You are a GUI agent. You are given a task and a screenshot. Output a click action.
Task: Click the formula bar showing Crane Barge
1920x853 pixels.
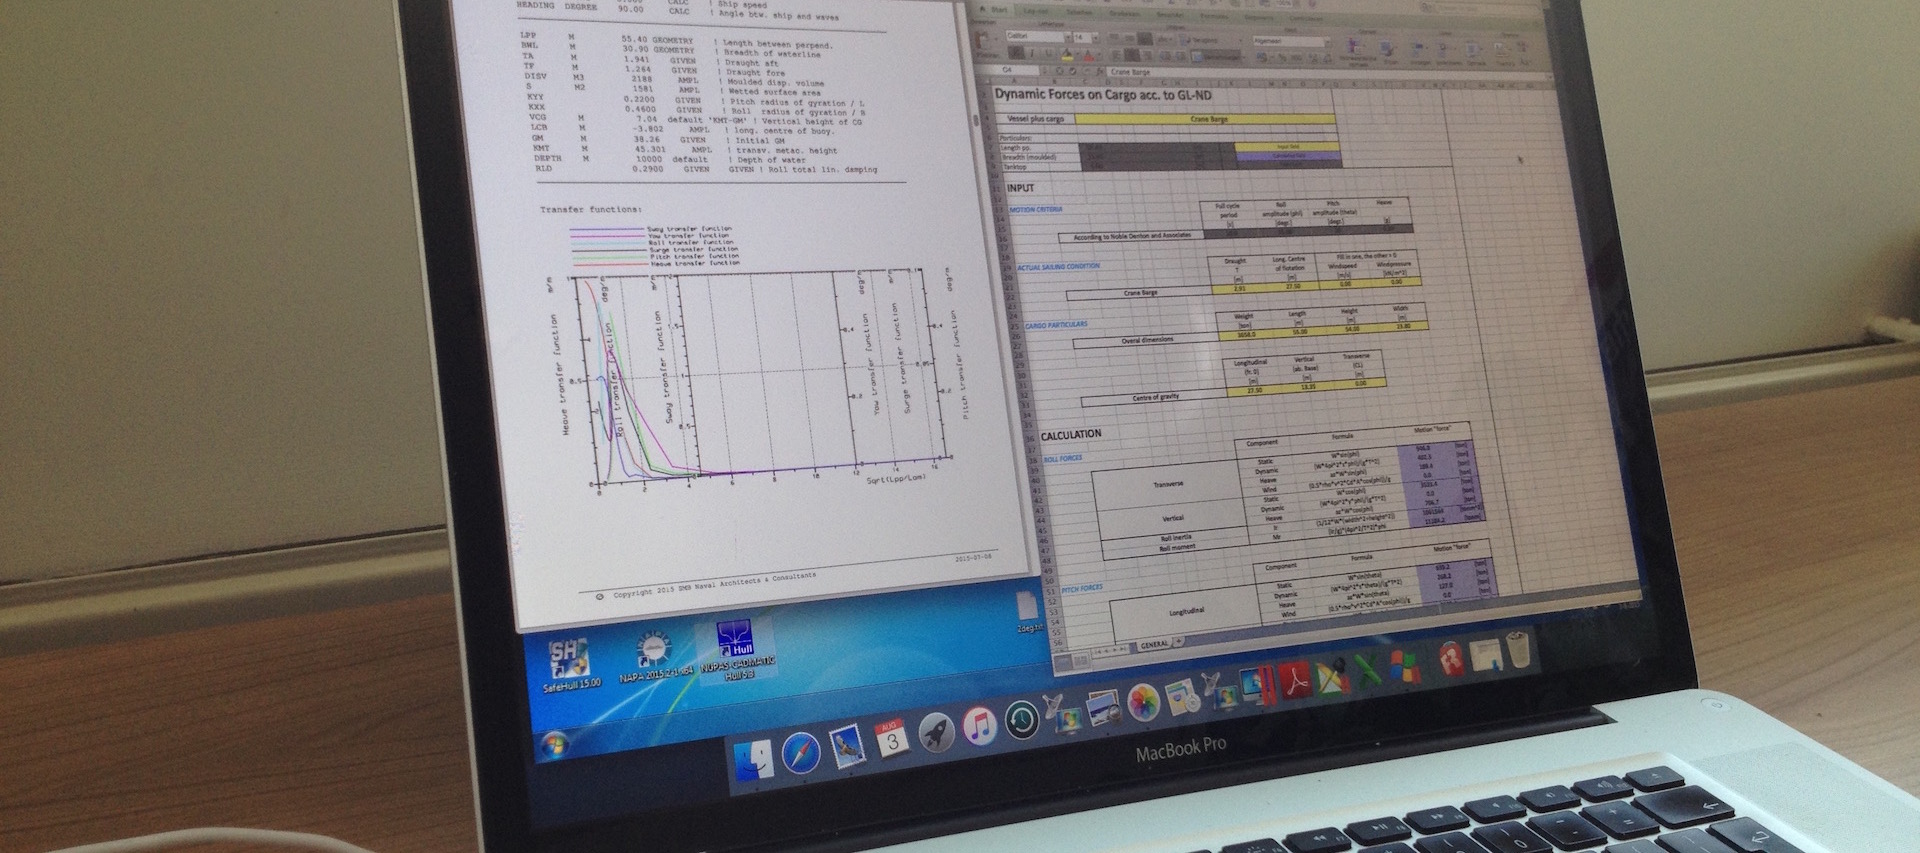click(1327, 73)
